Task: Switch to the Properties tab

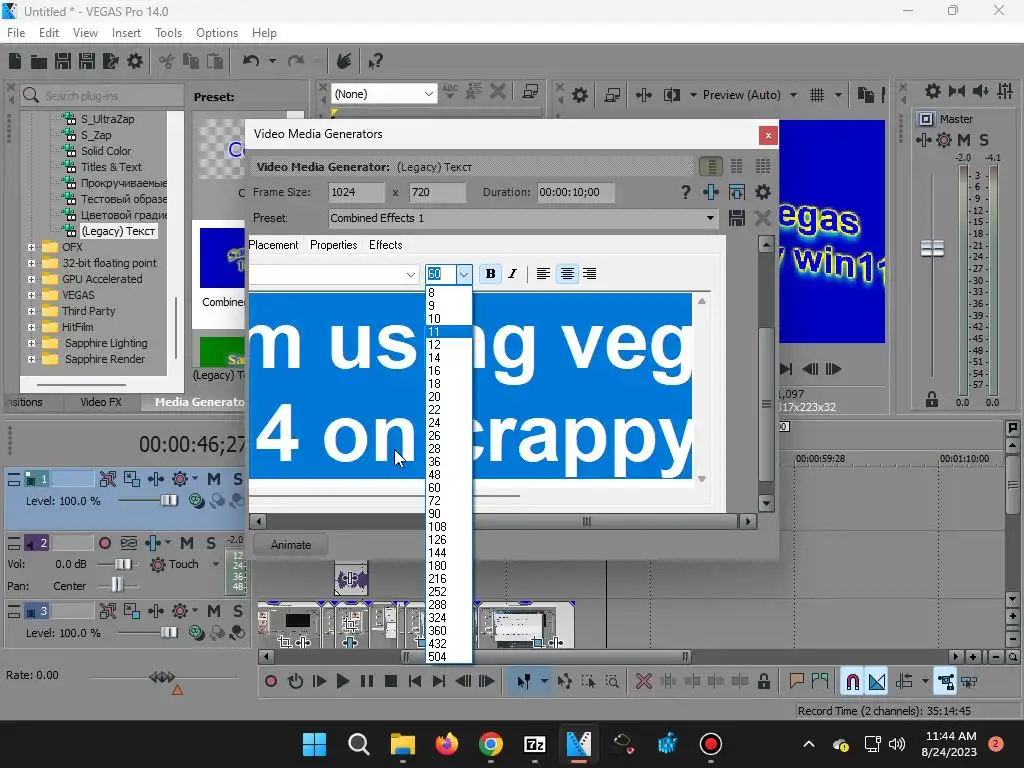Action: pos(334,245)
